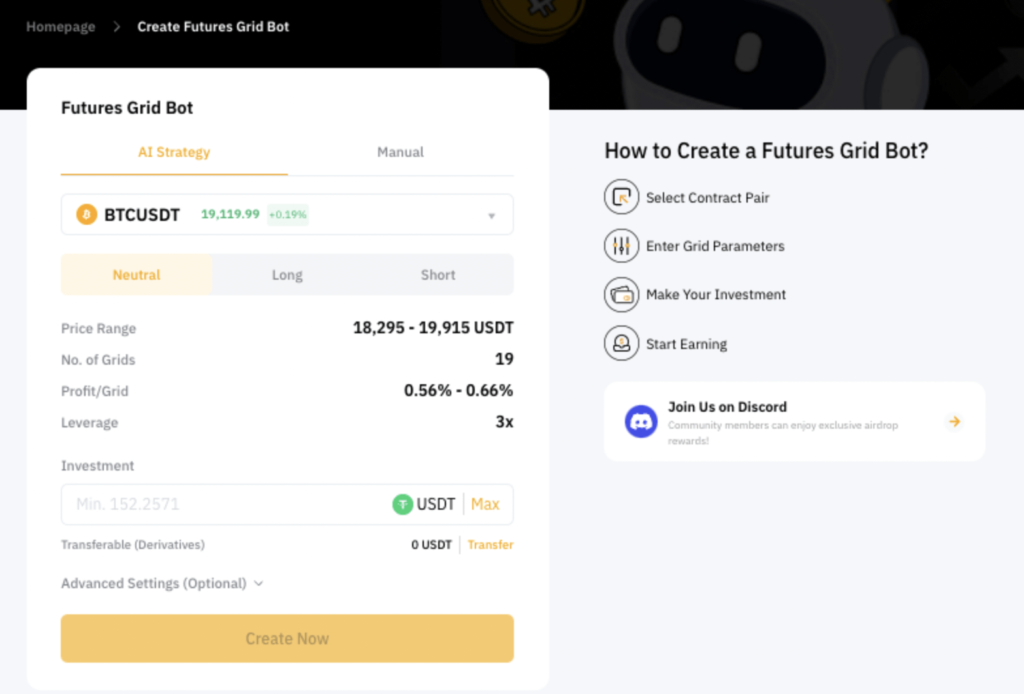Switch to the AI Strategy tab
This screenshot has height=694, width=1024.
174,152
